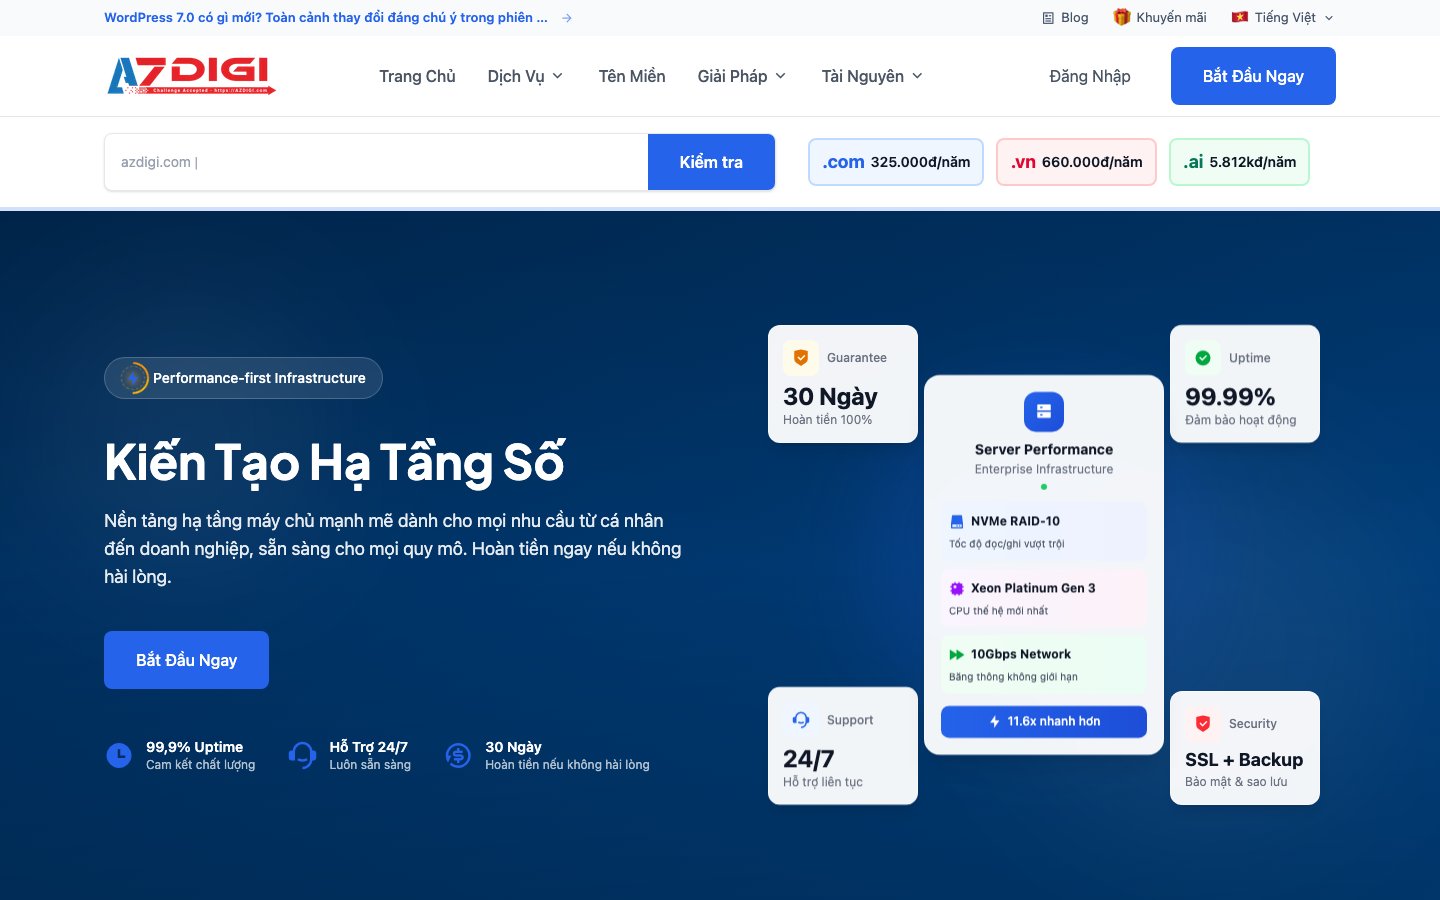Click the Performance-first Infrastructure badge
This screenshot has width=1440, height=900.
pos(243,378)
